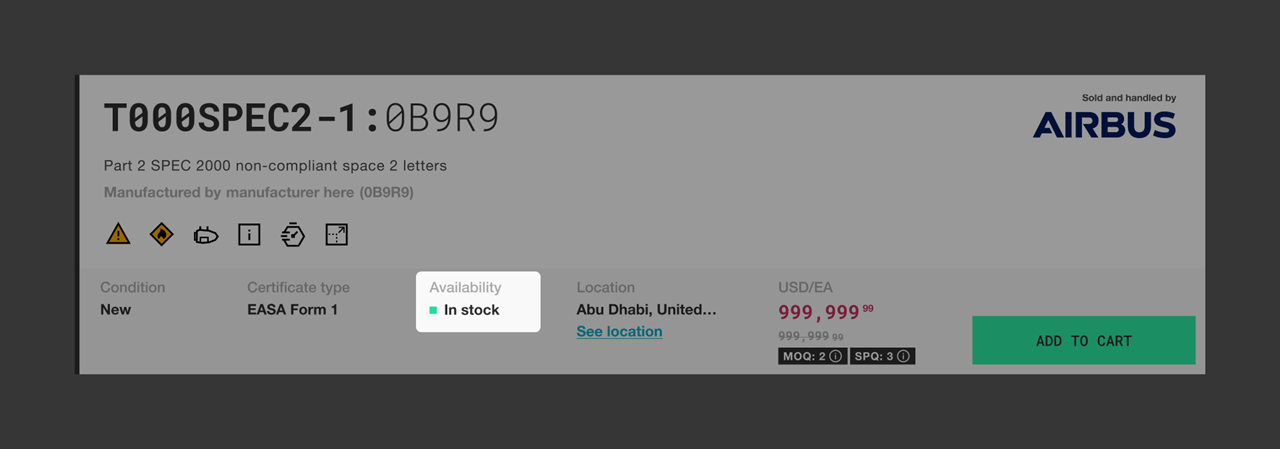Screen dimensions: 1280x449
Task: Open the square info icon
Action: (x=249, y=234)
